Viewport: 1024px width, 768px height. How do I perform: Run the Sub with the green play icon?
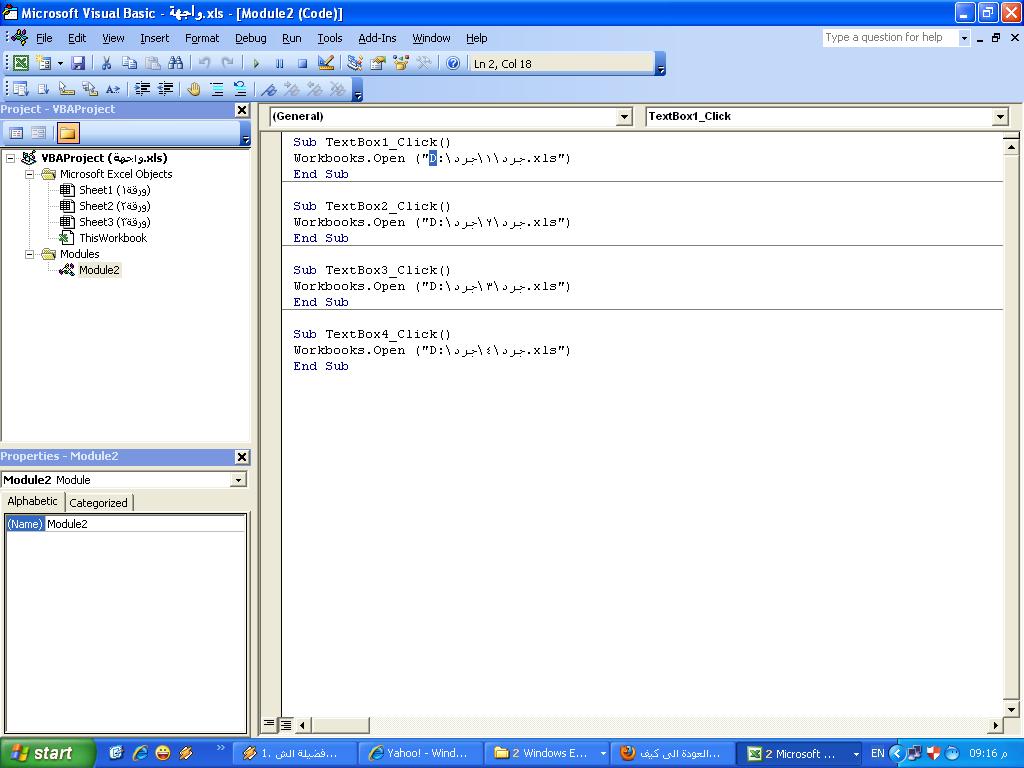pyautogui.click(x=256, y=63)
